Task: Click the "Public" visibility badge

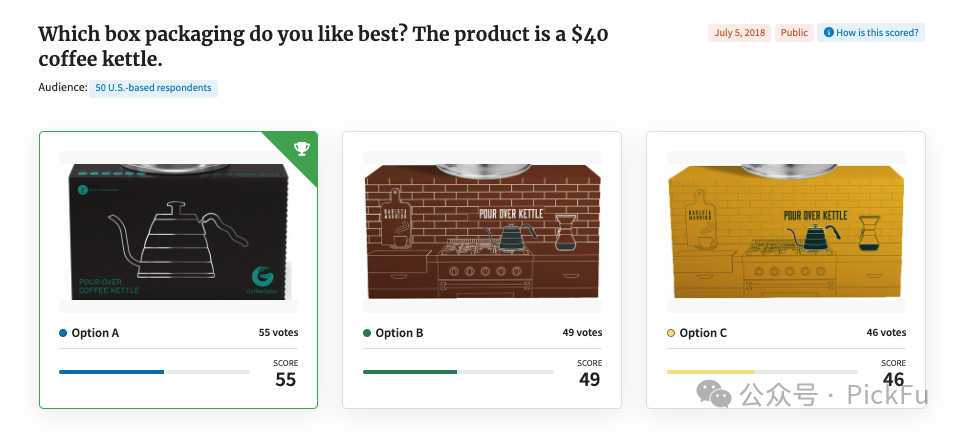Action: click(794, 33)
